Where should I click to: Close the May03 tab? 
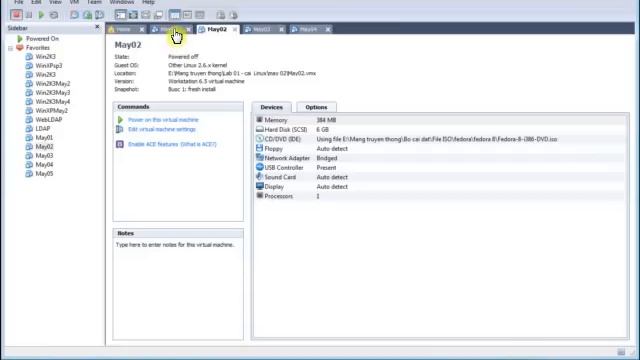click(x=281, y=29)
